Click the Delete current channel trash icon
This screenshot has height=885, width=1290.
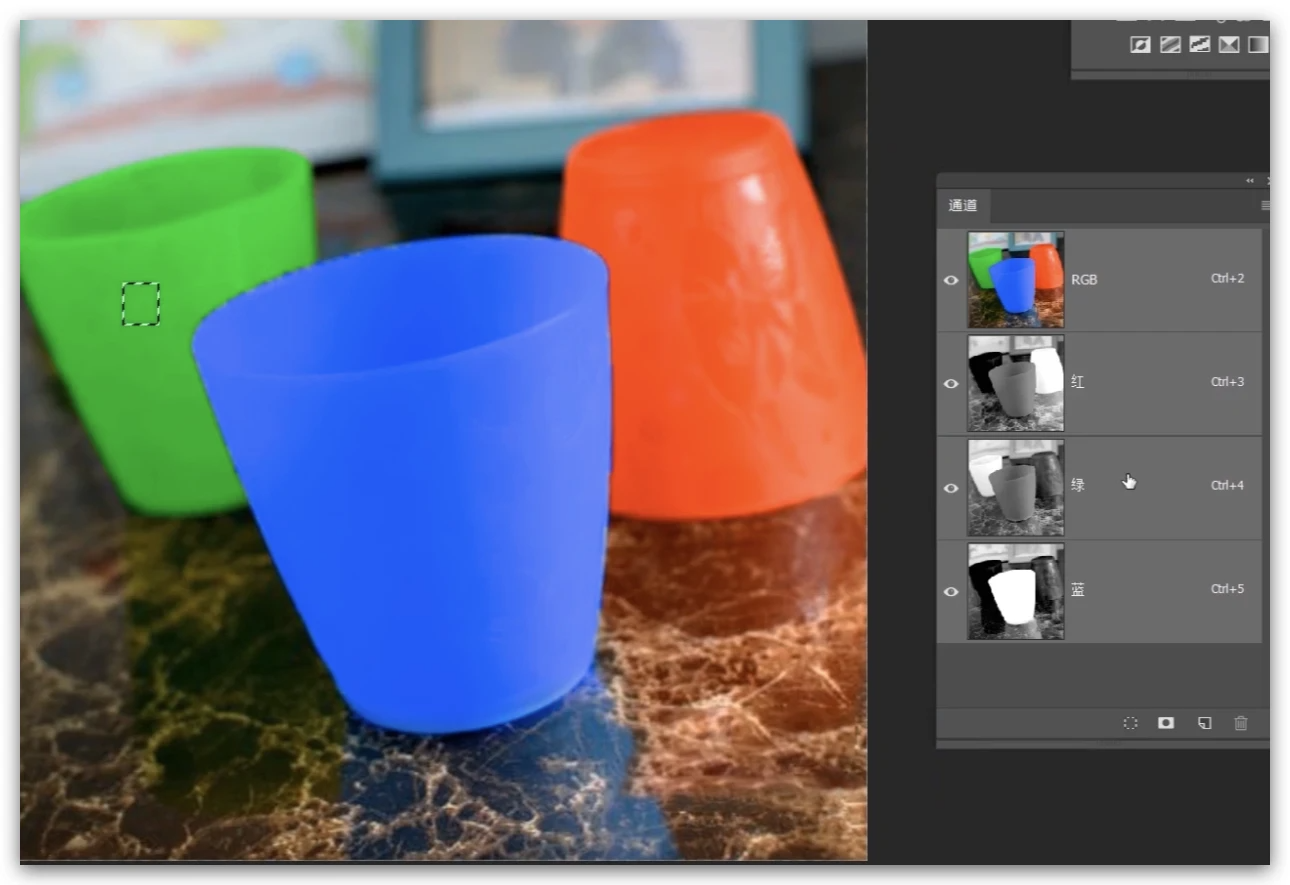[x=1241, y=723]
